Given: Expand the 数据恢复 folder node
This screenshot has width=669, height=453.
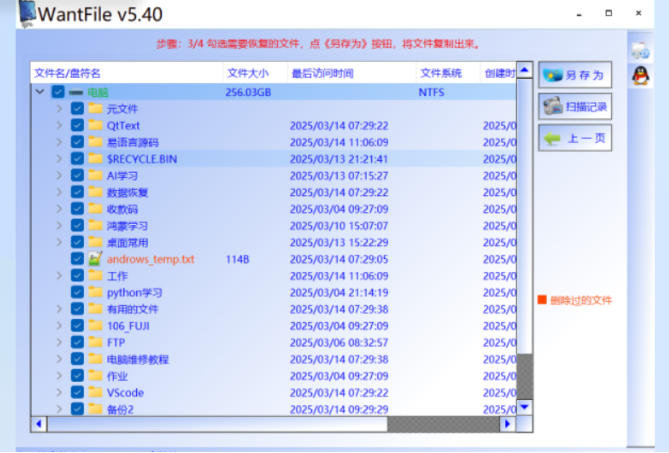Looking at the screenshot, I should pos(59,192).
